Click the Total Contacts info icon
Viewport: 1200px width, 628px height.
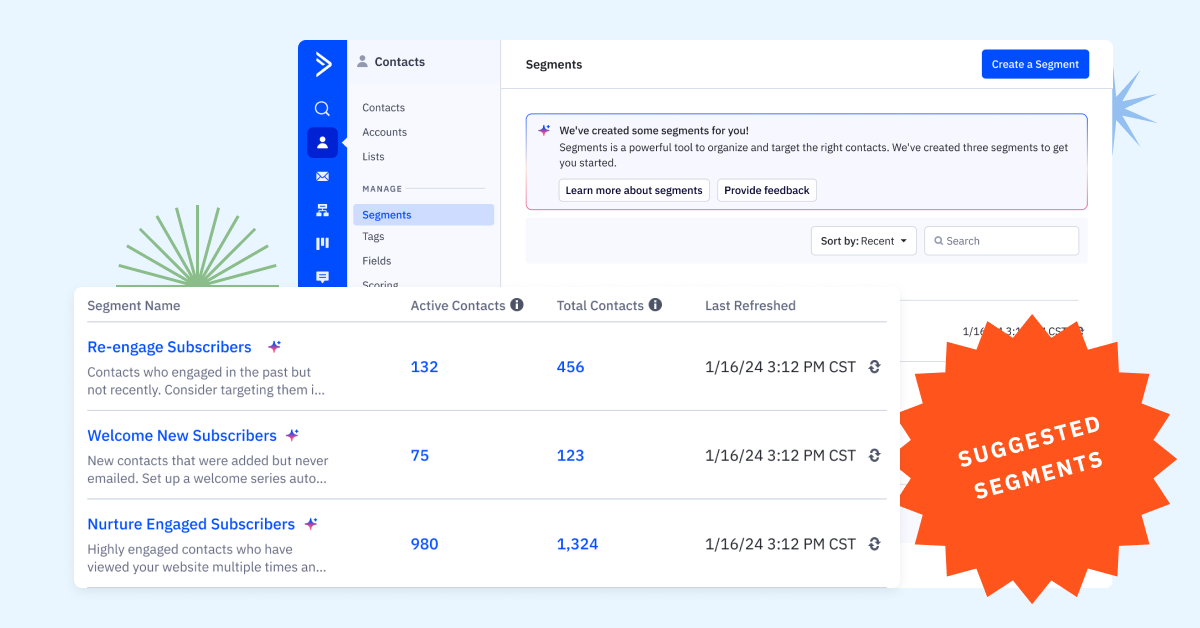coord(655,305)
